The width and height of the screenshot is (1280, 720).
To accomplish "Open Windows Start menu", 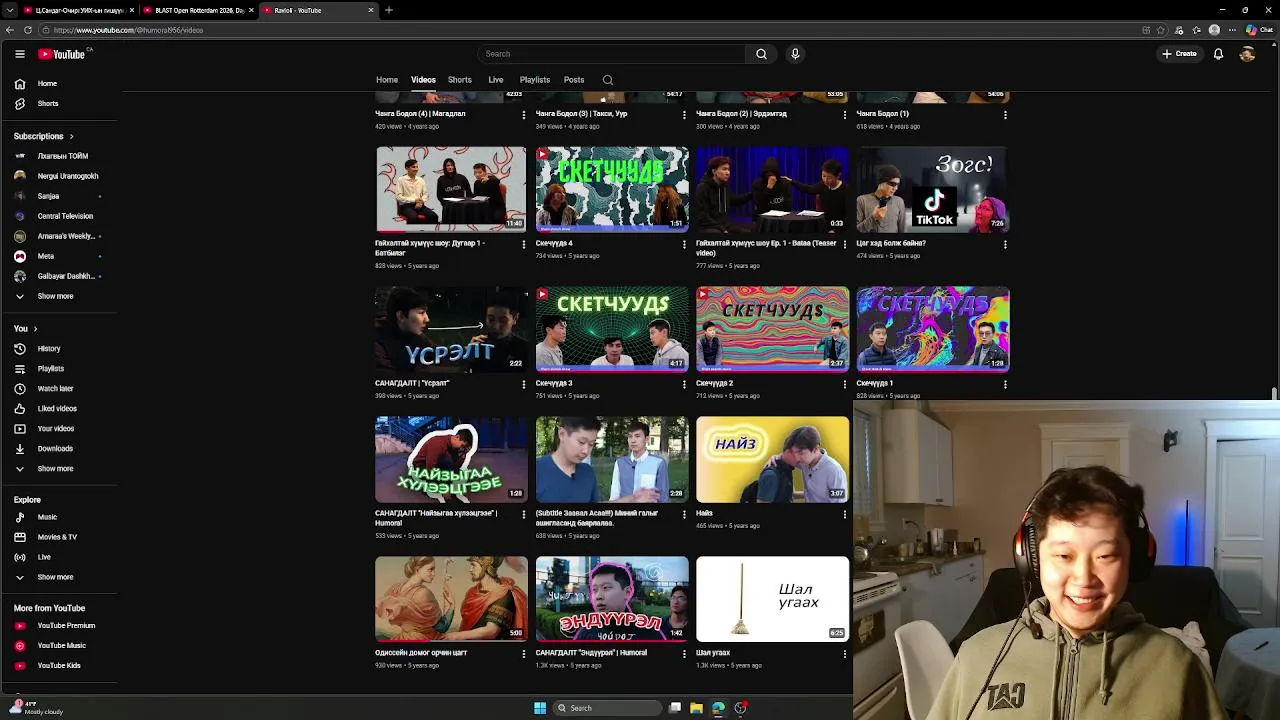I will [540, 708].
